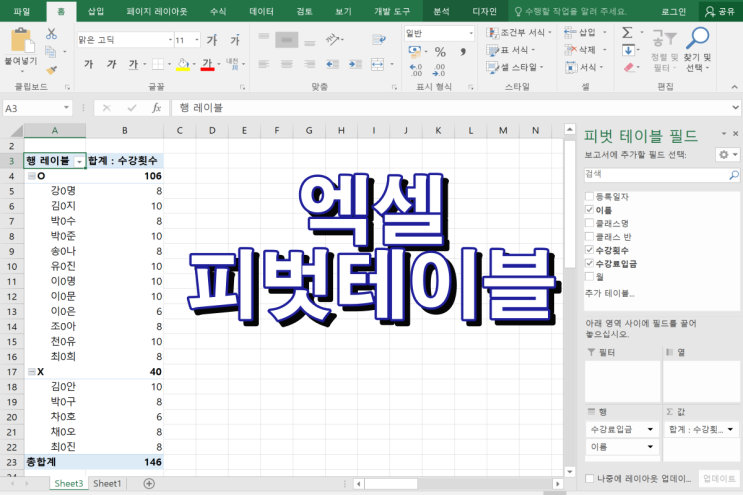This screenshot has width=743, height=495.
Task: Uncheck the 이름 field checkbox
Action: point(590,211)
